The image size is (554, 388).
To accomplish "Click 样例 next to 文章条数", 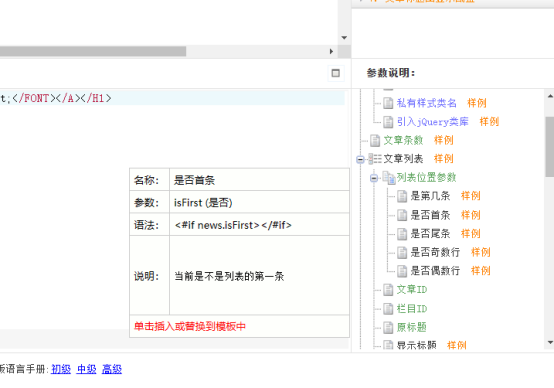I will (443, 140).
